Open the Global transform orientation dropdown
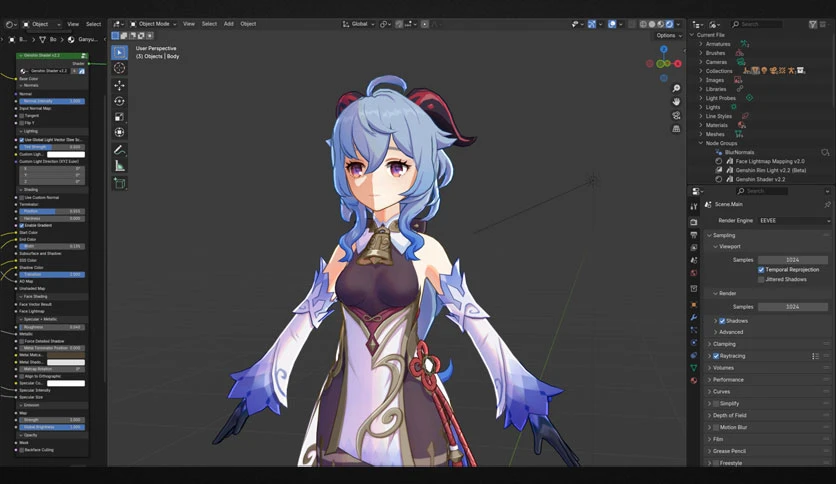This screenshot has height=484, width=836. 358,24
